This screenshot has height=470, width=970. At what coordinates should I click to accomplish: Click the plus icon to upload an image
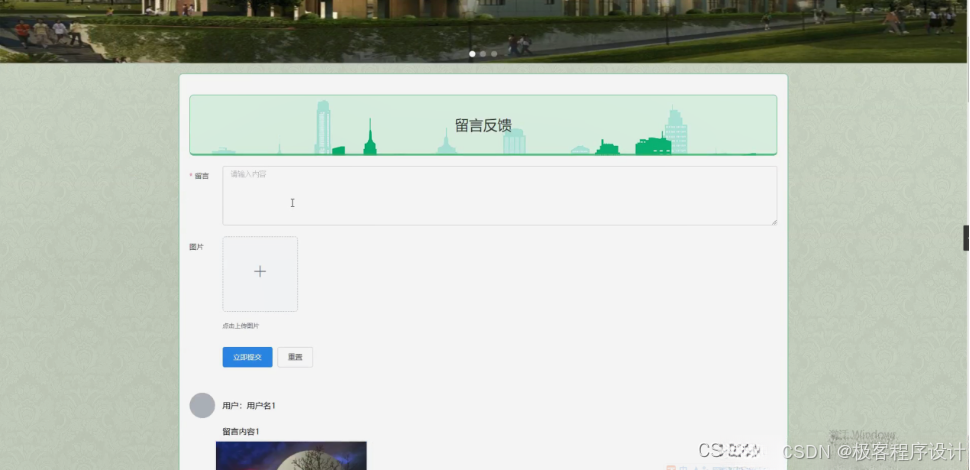(260, 271)
